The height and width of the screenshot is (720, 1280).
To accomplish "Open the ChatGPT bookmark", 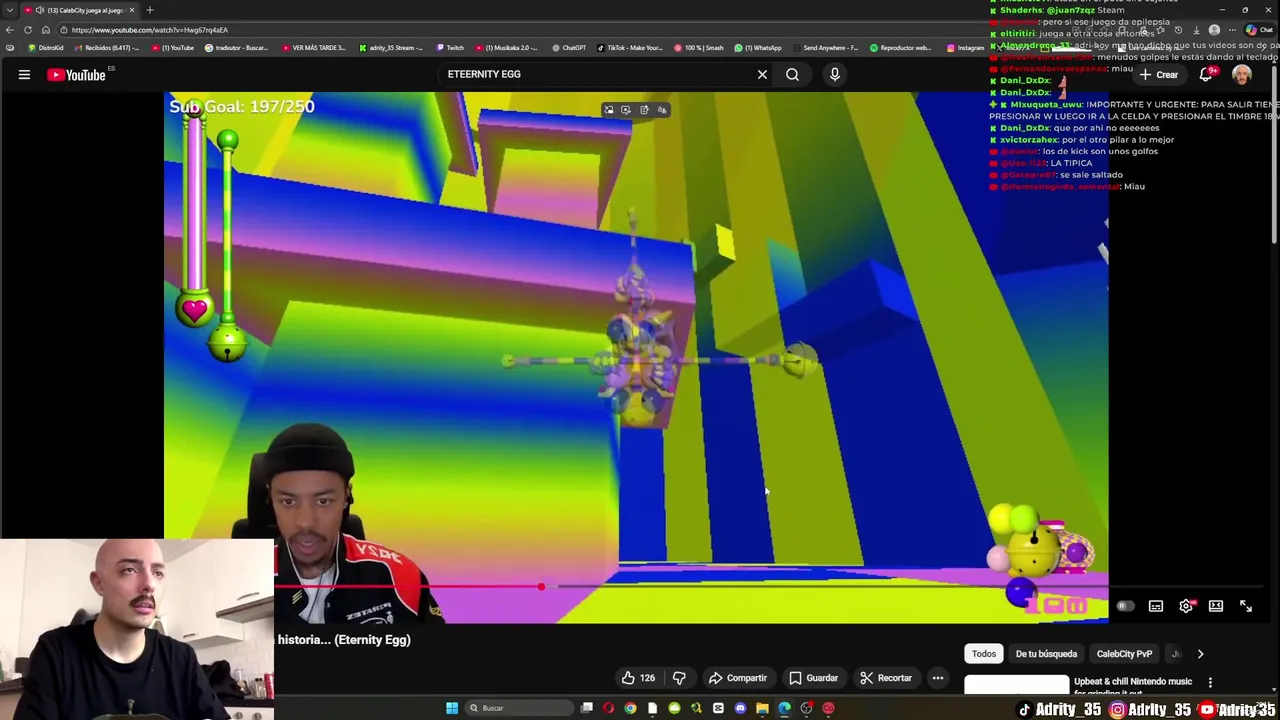I will pos(569,48).
